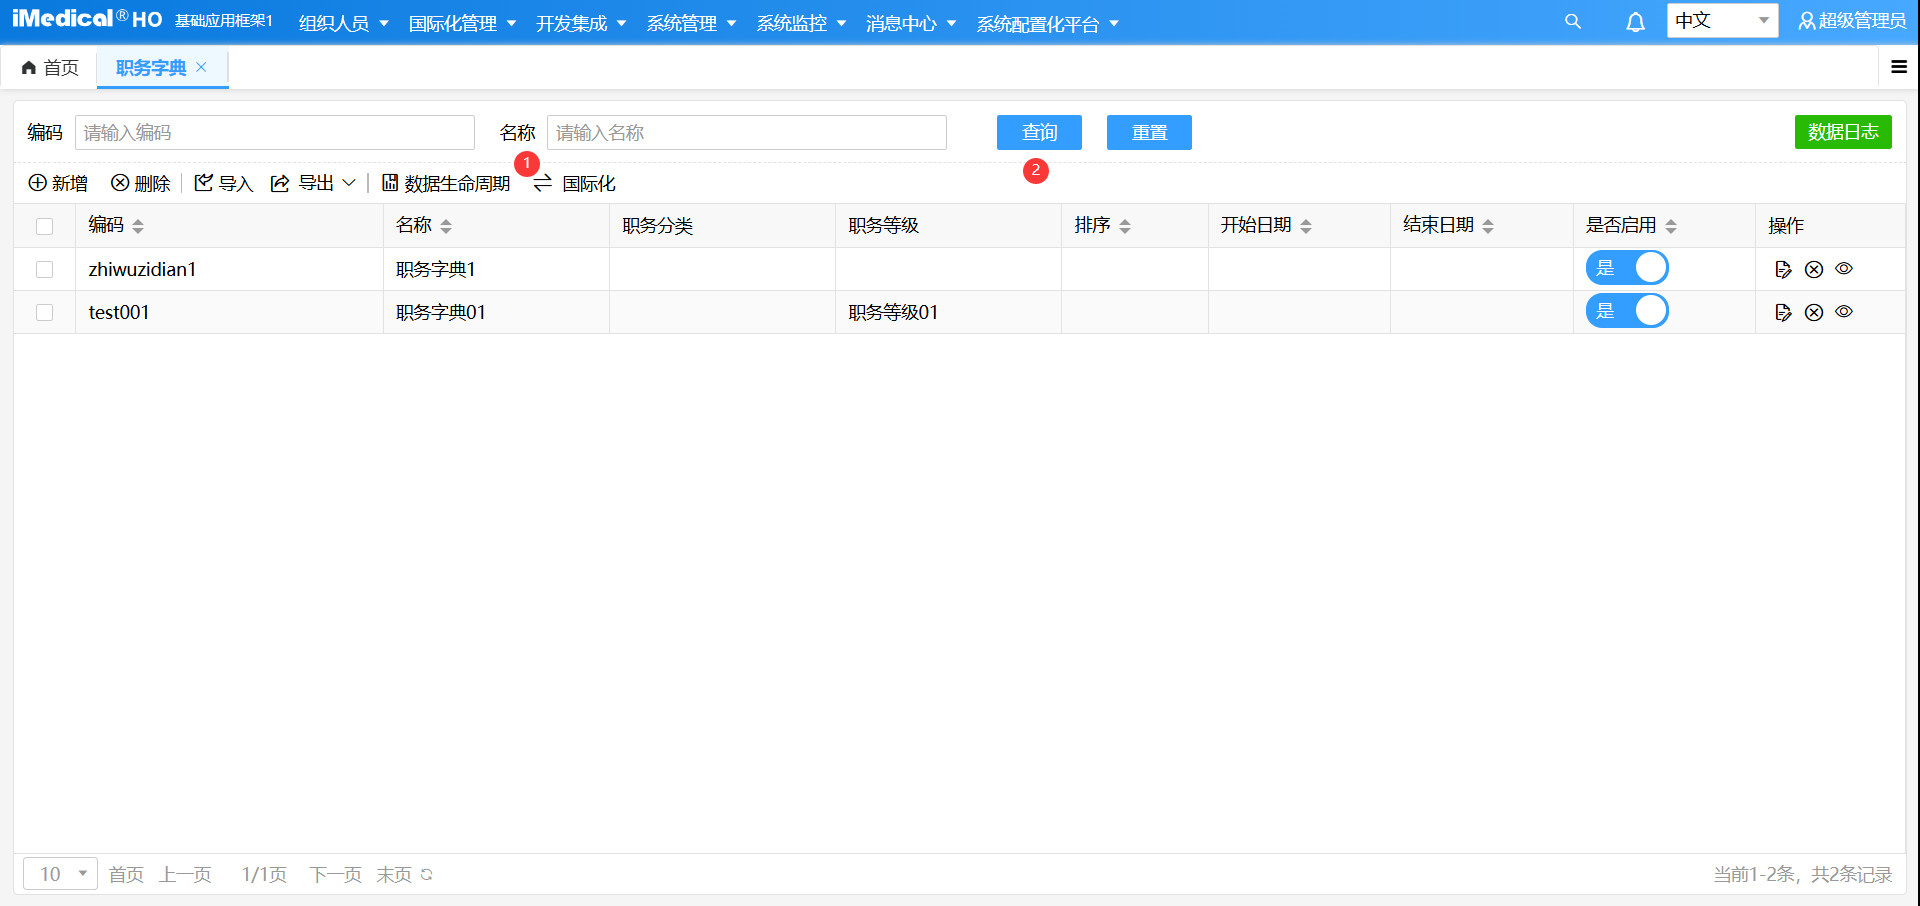
Task: Expand the 国际化管理 menu
Action: [x=462, y=23]
